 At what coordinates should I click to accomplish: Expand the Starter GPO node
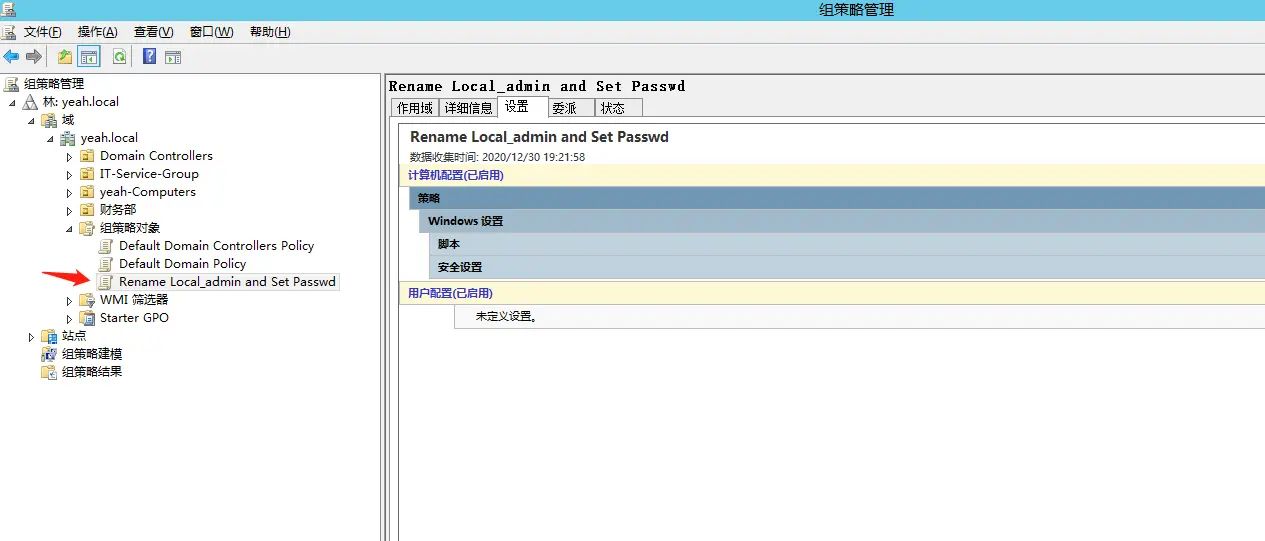70,319
